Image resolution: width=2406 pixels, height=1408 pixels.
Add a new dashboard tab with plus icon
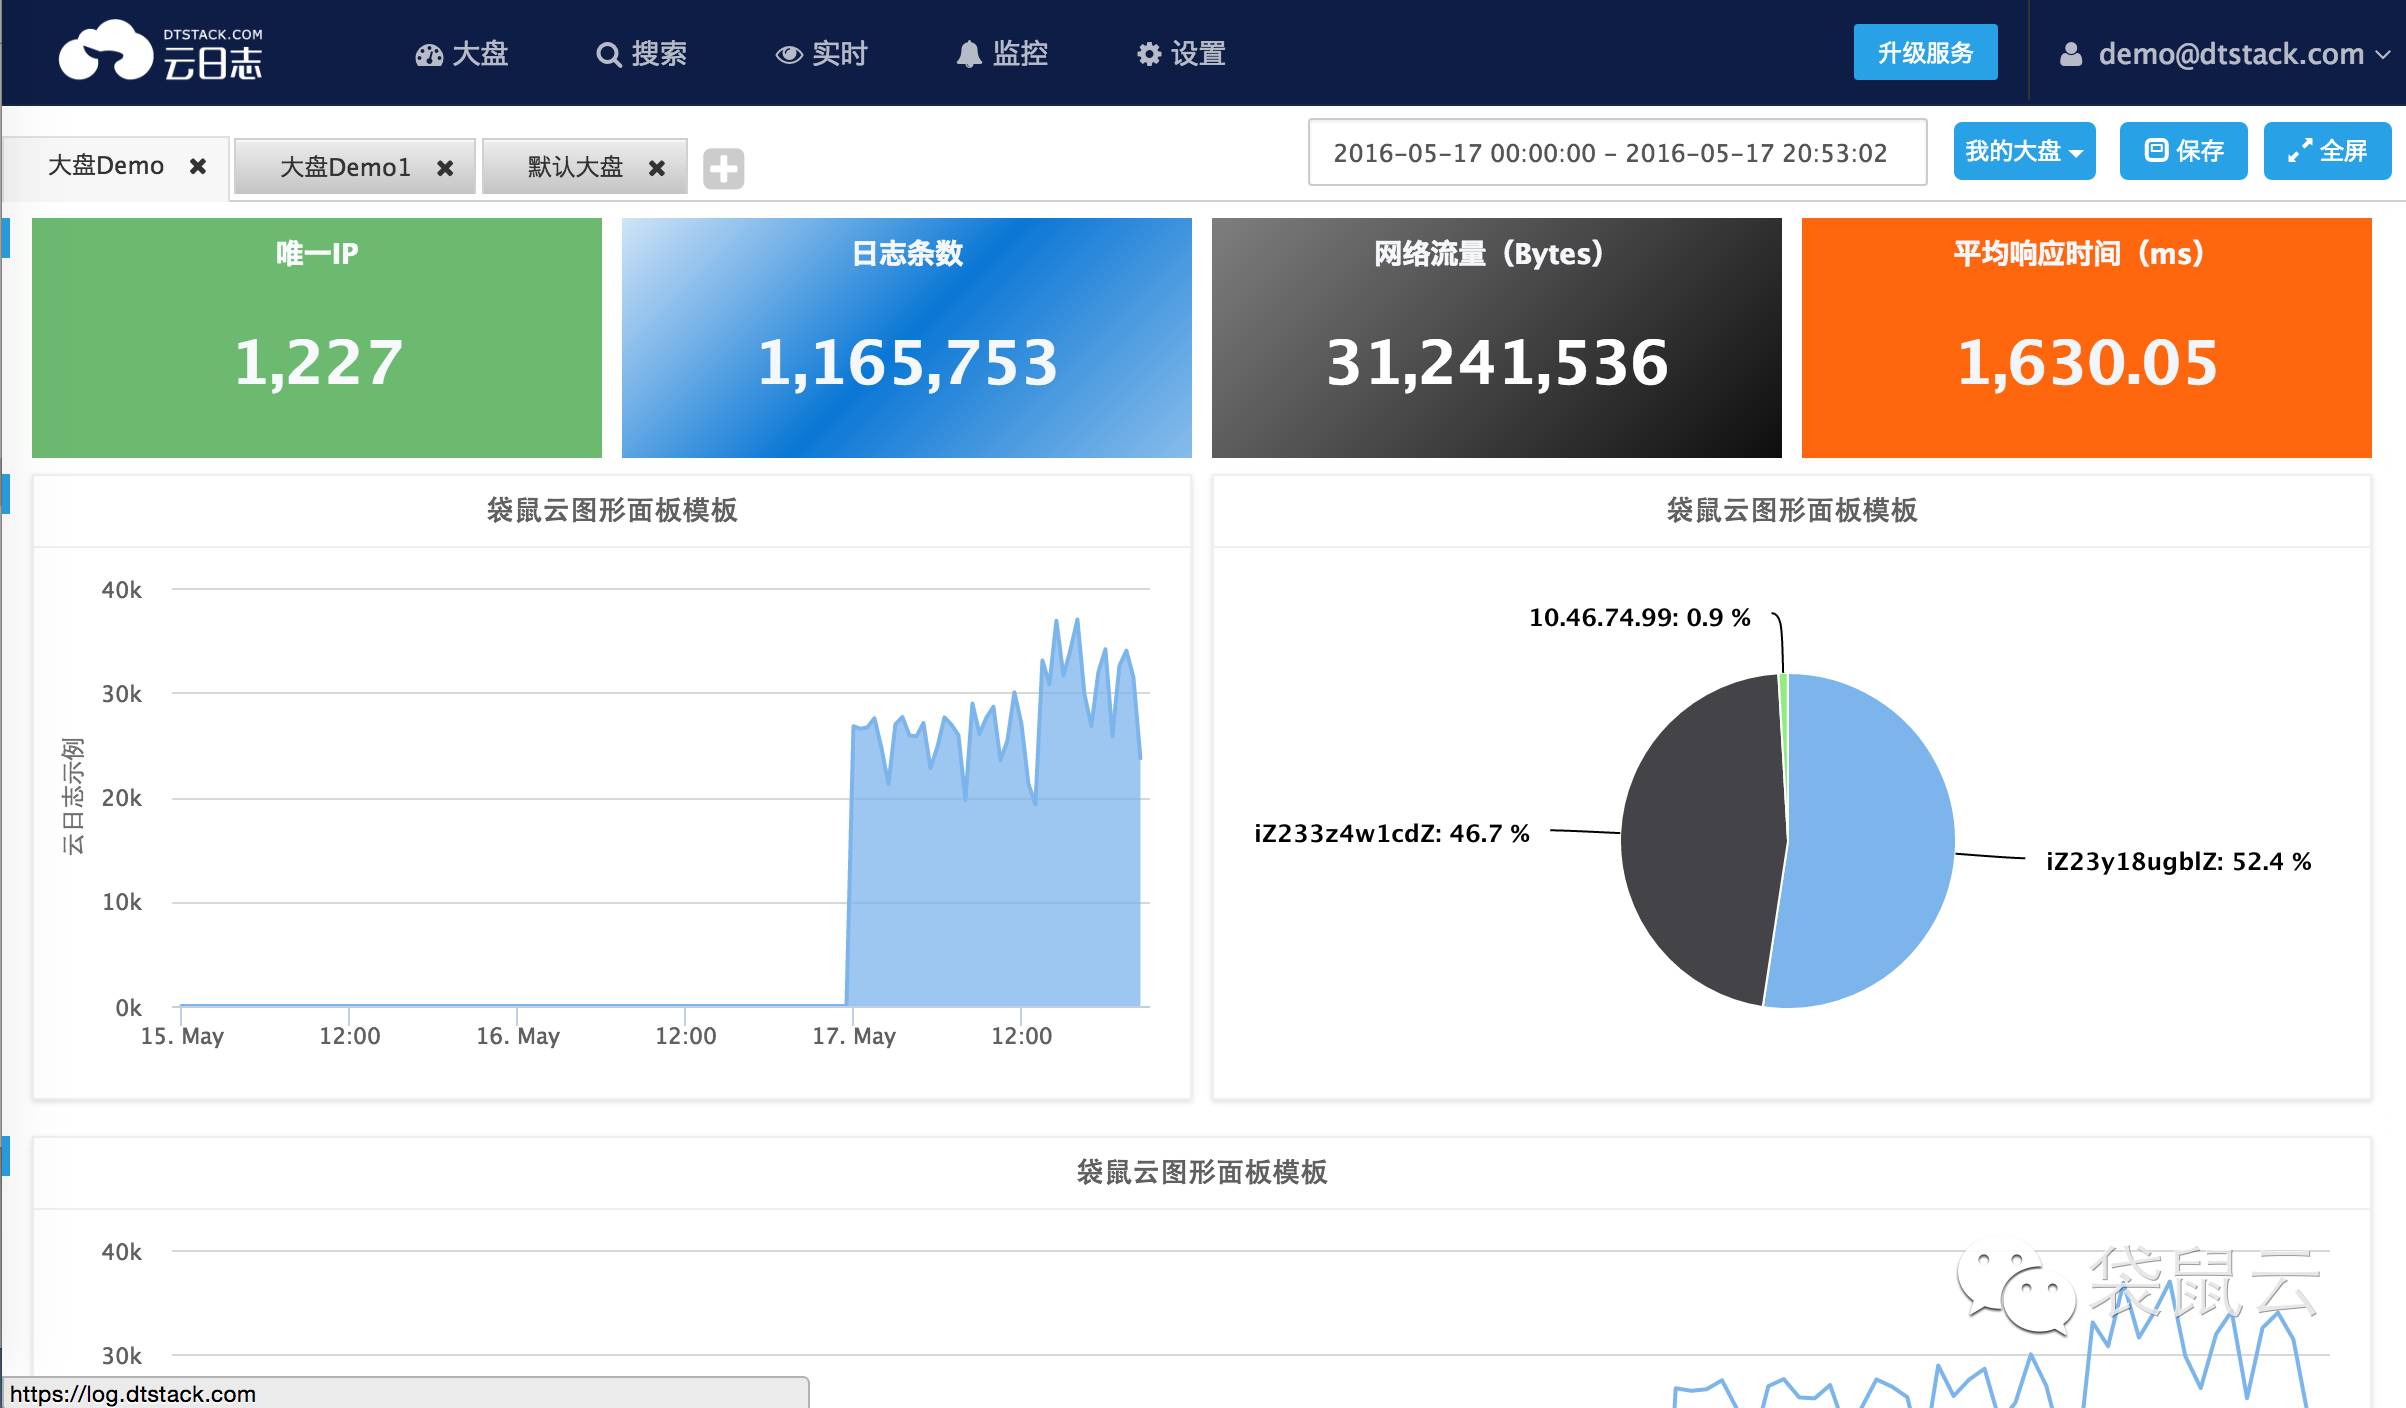click(723, 168)
